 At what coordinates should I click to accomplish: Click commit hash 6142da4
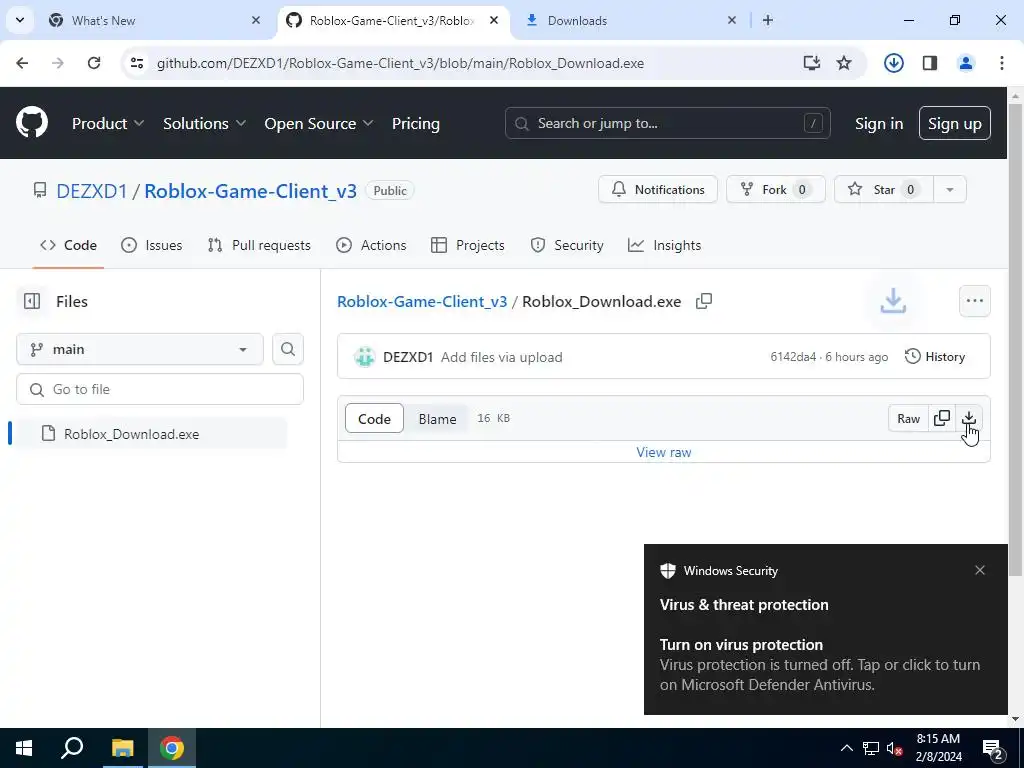793,357
